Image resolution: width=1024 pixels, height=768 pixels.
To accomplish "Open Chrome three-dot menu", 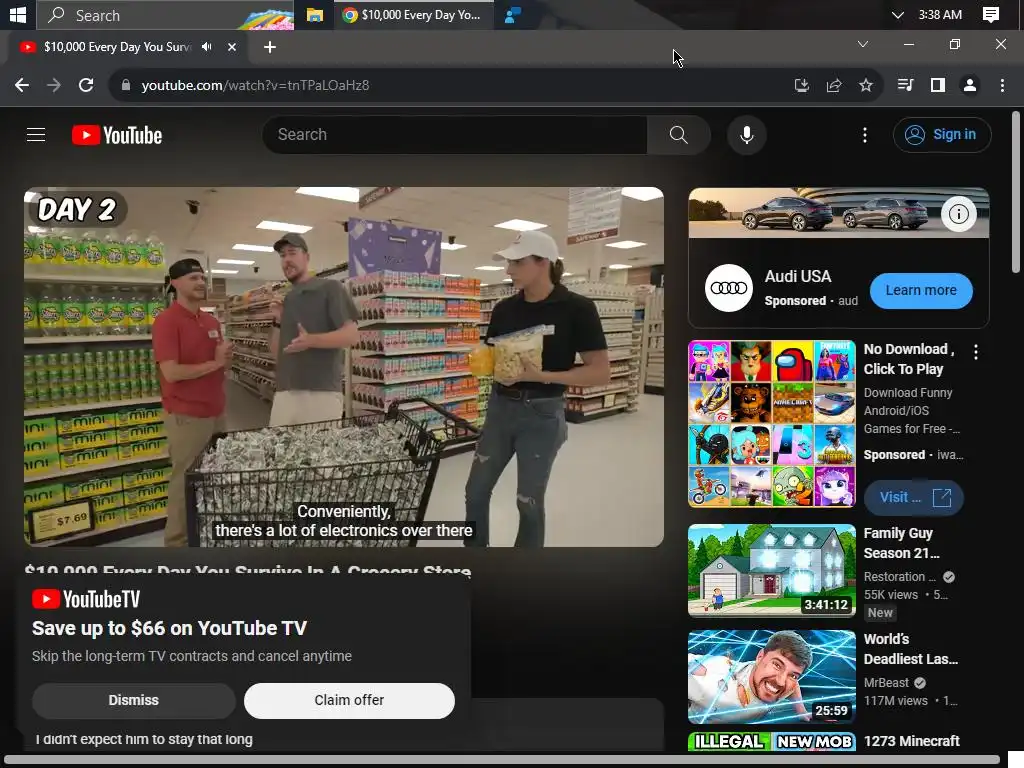I will (x=1002, y=86).
